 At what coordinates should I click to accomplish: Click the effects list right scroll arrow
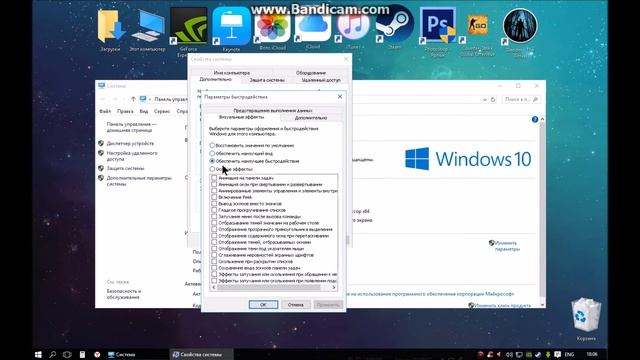tap(333, 287)
